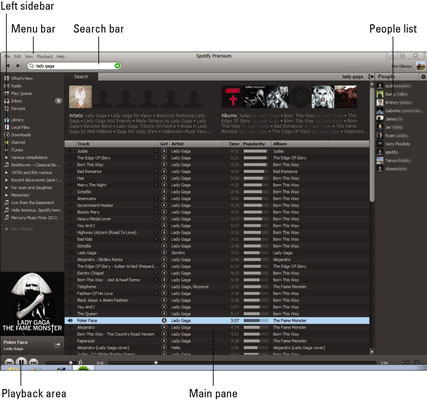Expand 1970s and 80s various folder
The width and height of the screenshot is (427, 400).
tap(6, 173)
